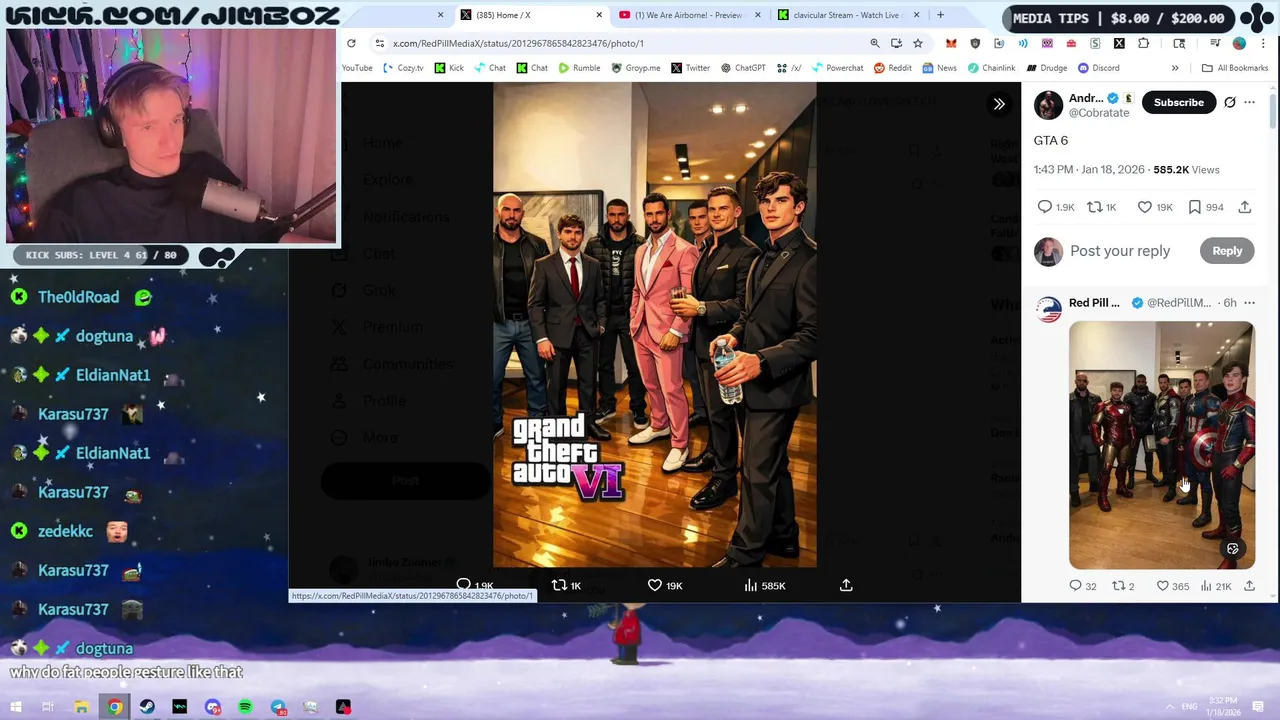Open the Rumble bookmark
Screen dimensions: 1280x720
[x=579, y=68]
